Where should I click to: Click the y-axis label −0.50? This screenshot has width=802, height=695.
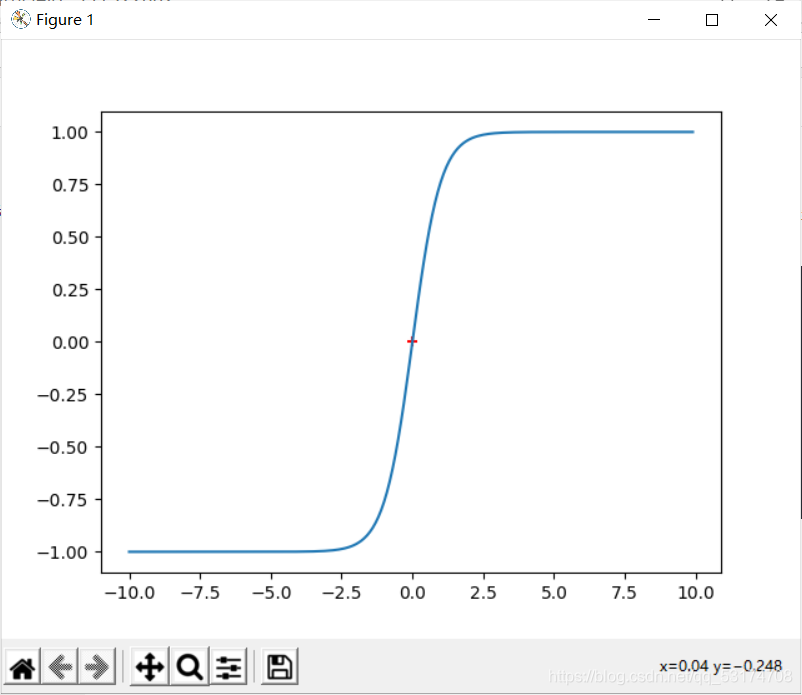point(62,448)
